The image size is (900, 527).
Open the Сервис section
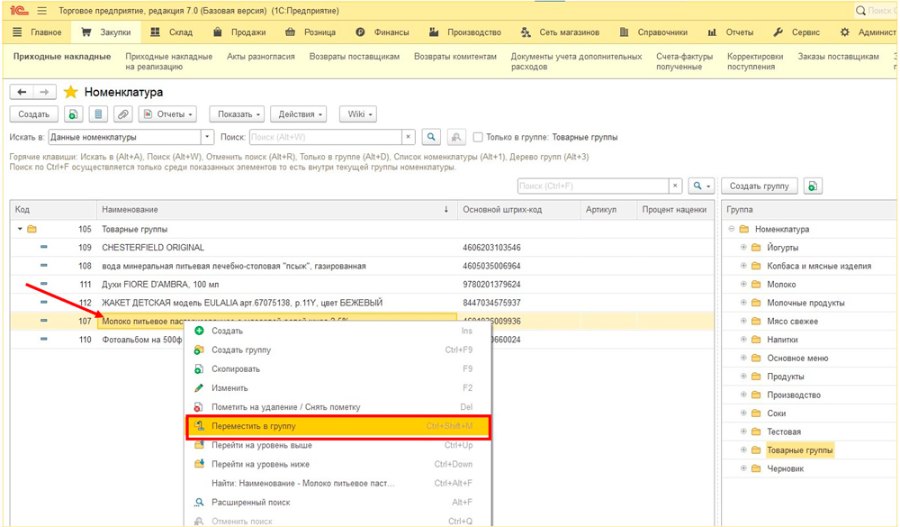[797, 32]
